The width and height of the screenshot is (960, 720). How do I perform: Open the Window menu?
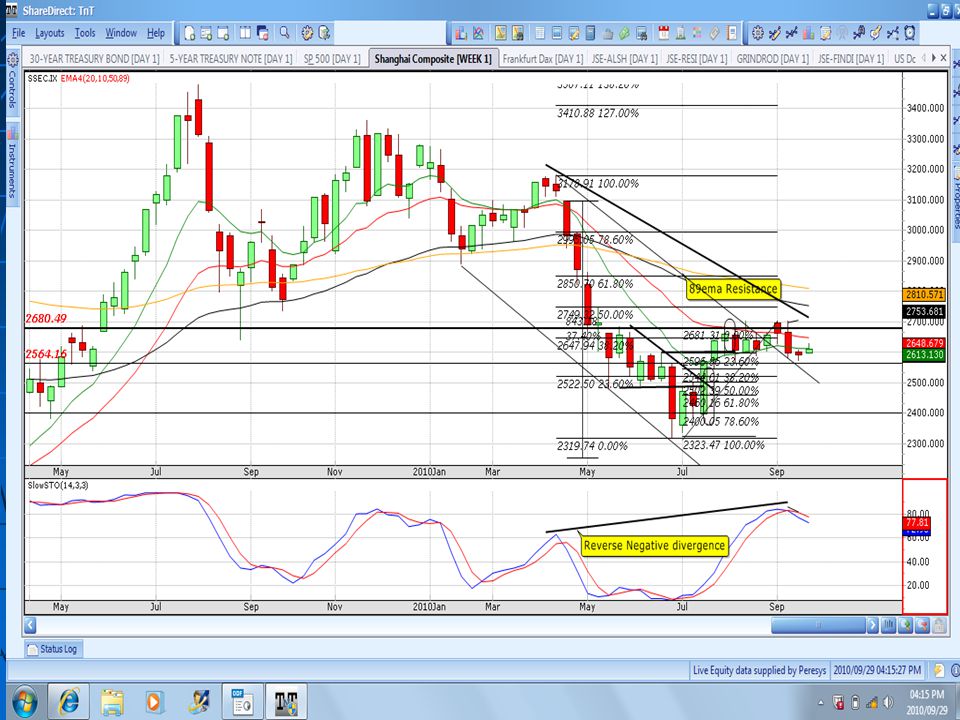(x=121, y=33)
